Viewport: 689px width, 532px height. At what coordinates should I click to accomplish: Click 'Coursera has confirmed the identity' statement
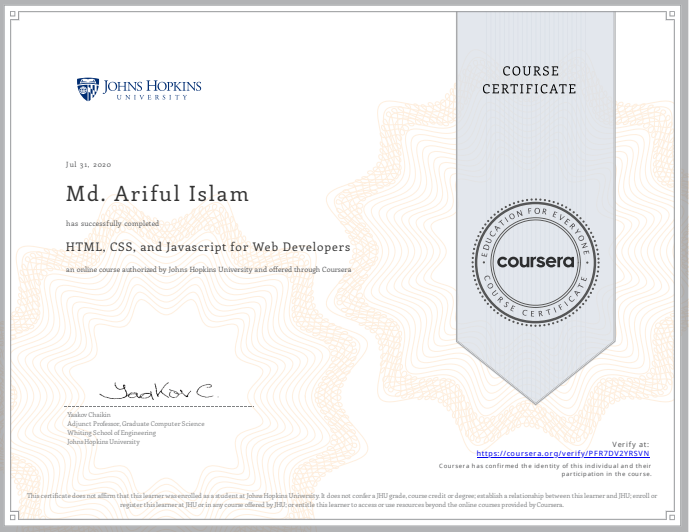coord(545,470)
